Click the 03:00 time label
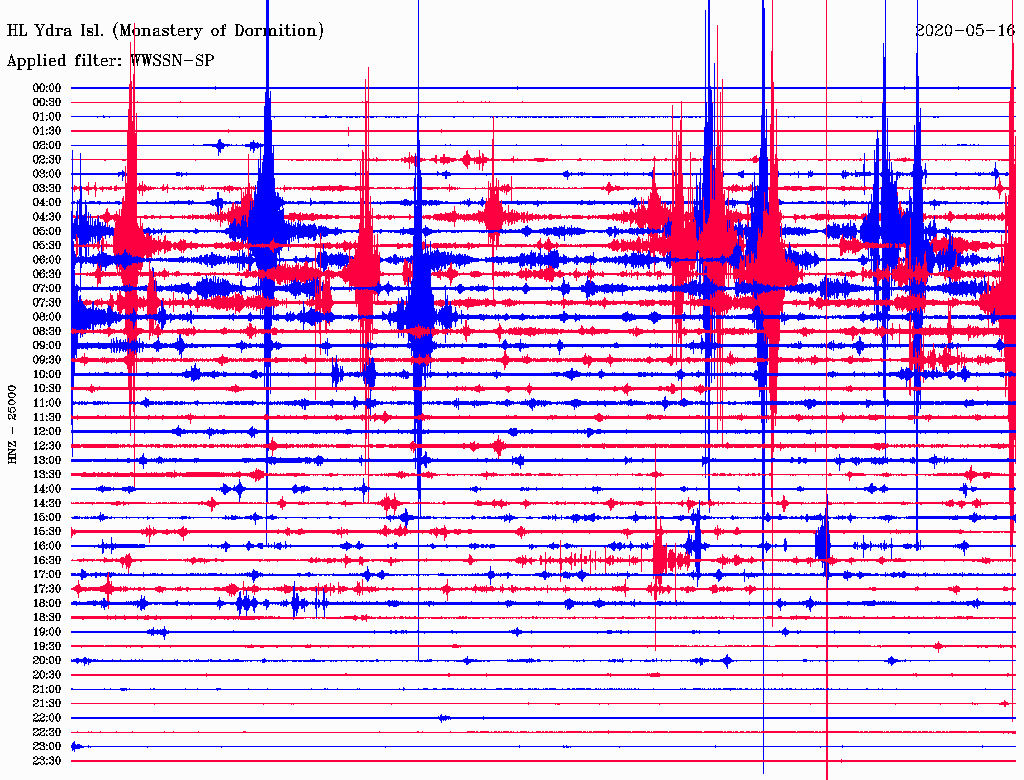 (x=47, y=174)
